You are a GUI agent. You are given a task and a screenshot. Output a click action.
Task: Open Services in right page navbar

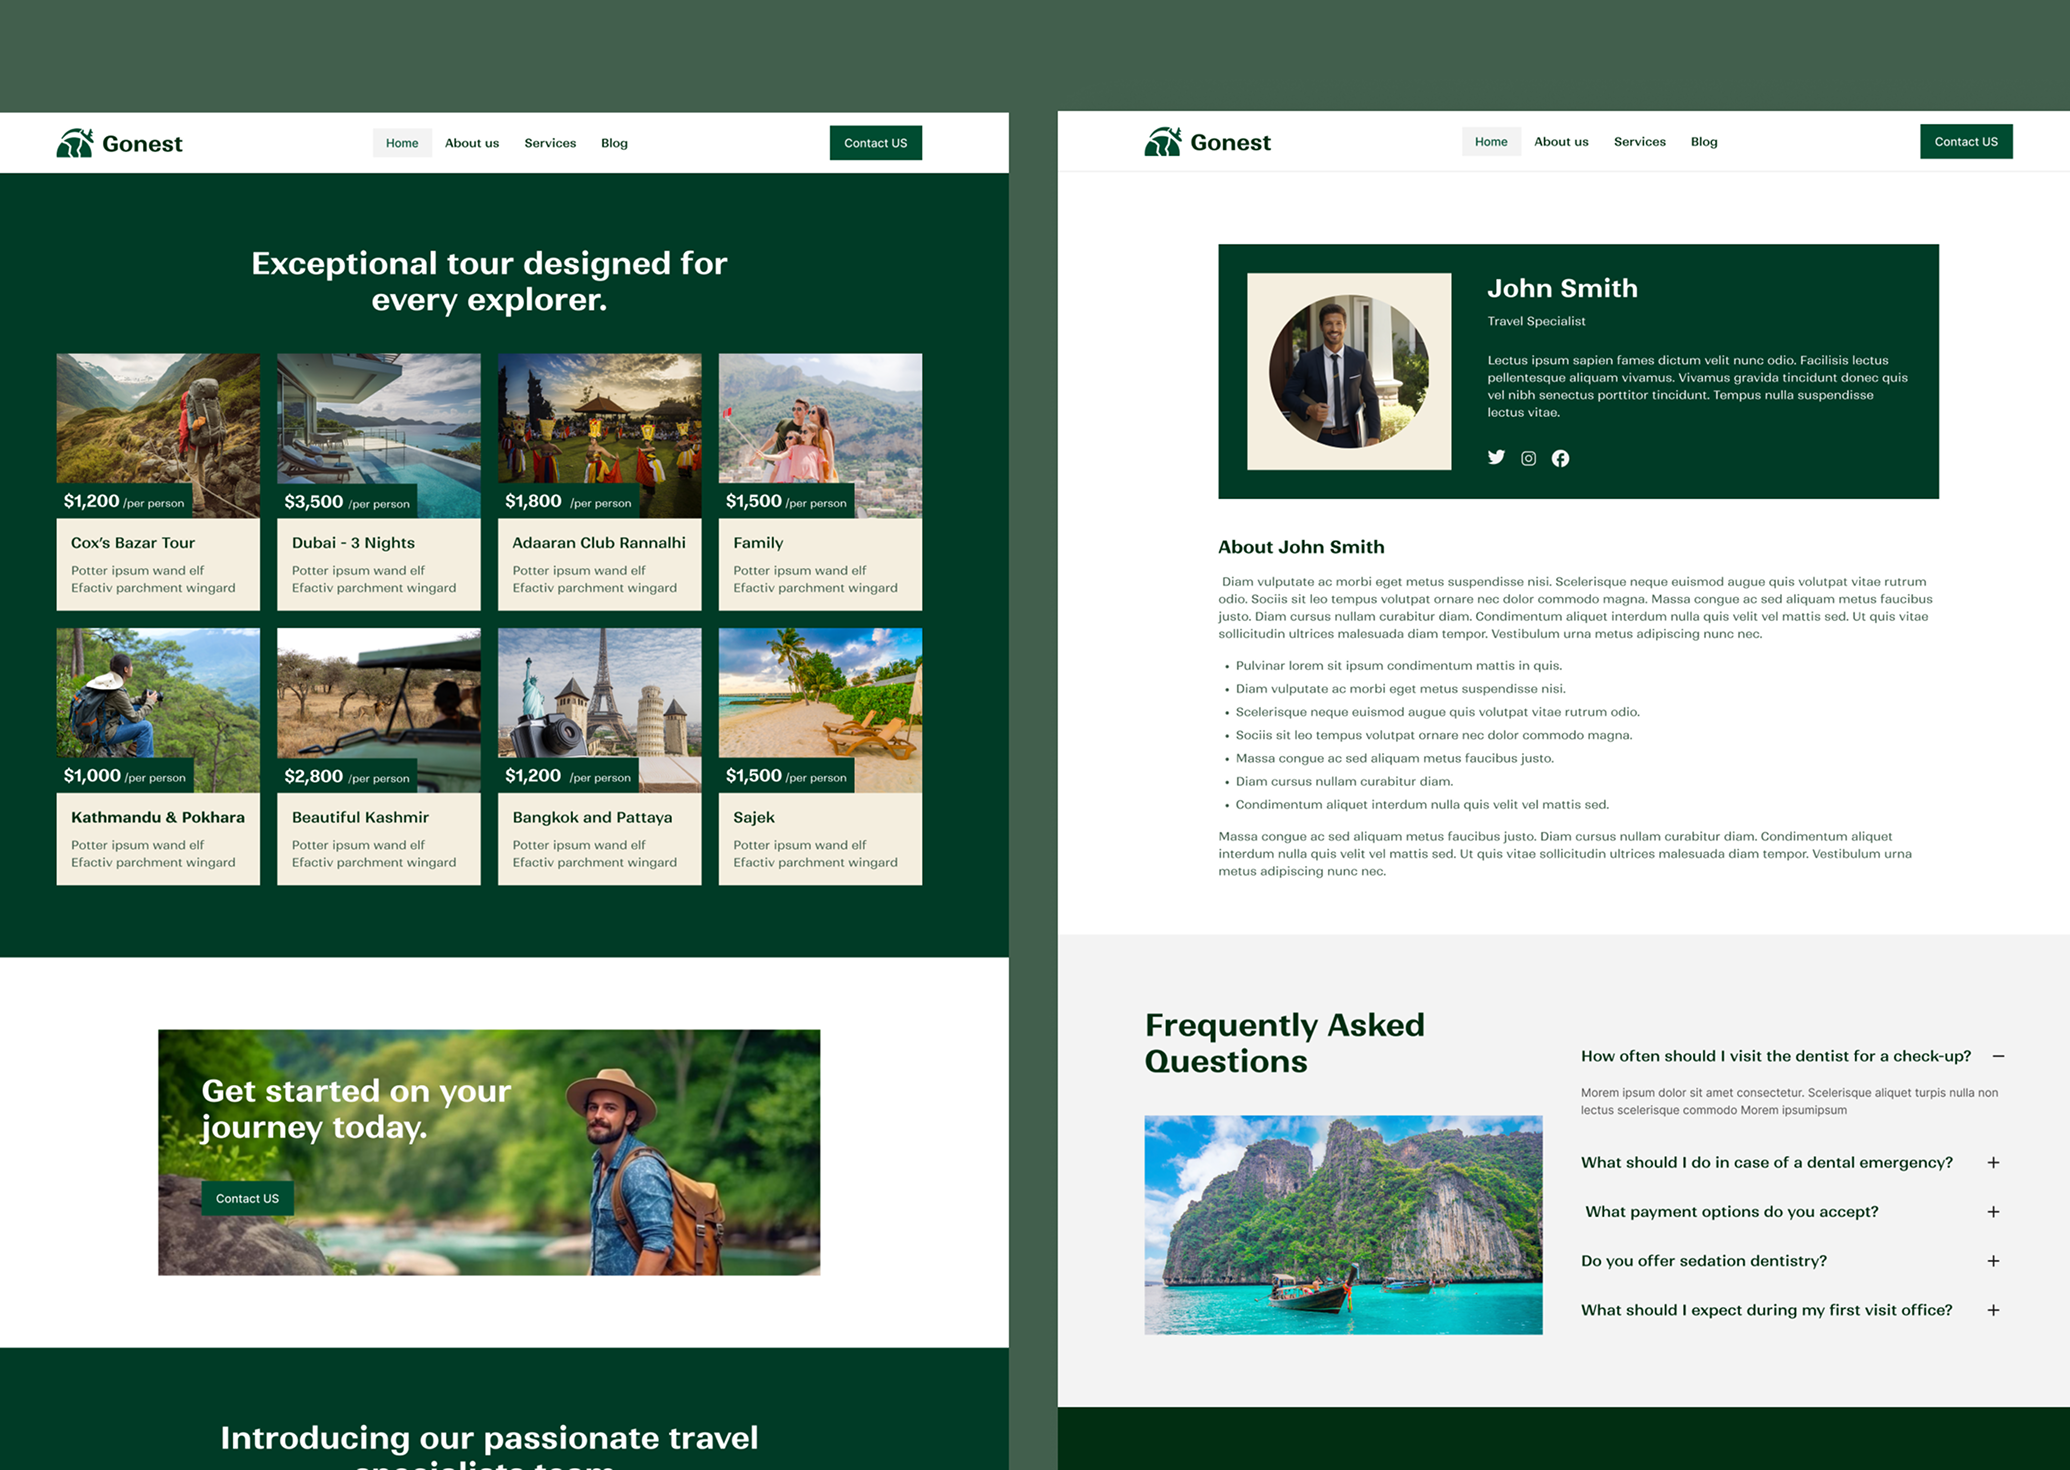[1639, 142]
